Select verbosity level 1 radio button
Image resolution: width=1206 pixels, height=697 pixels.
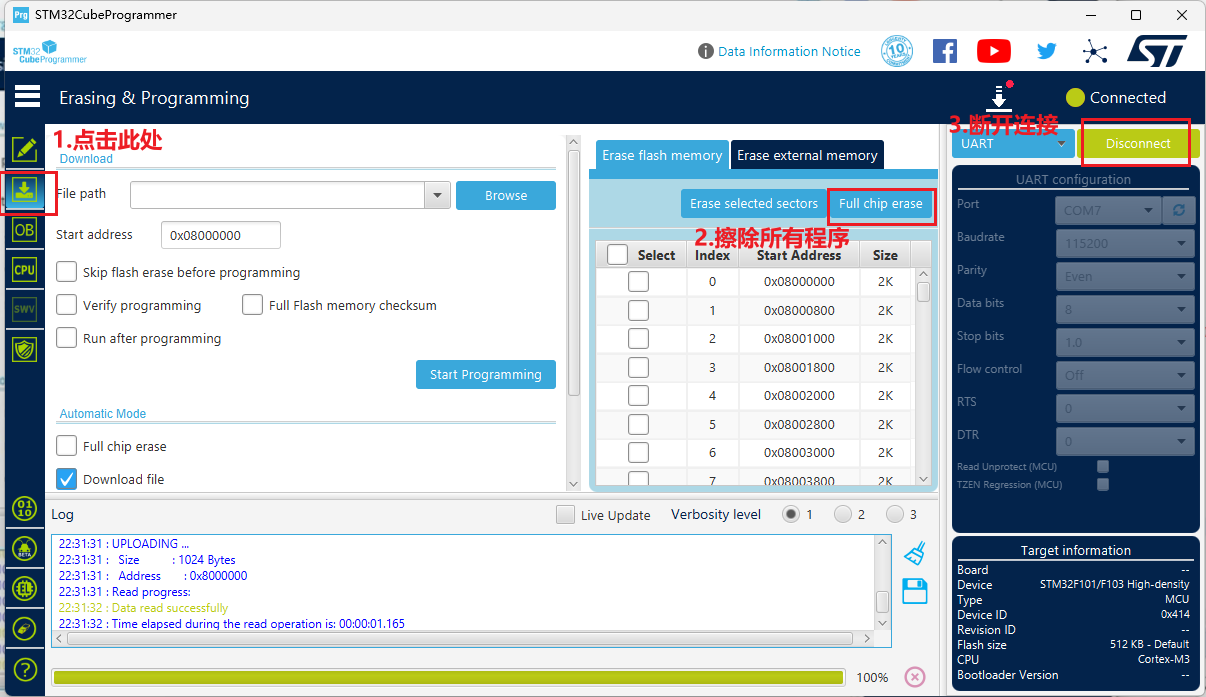click(x=791, y=514)
